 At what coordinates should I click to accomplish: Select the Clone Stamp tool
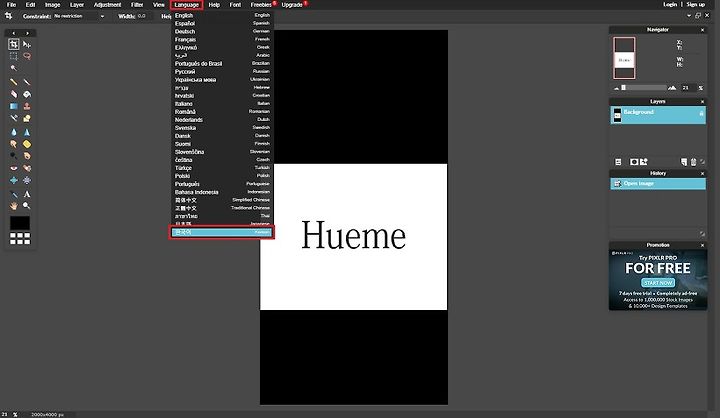point(27,106)
